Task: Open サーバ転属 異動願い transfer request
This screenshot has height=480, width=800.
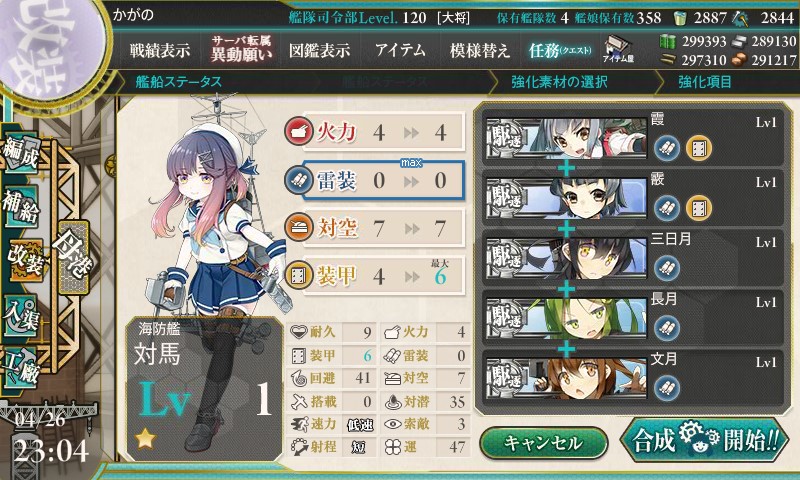Action: point(241,49)
